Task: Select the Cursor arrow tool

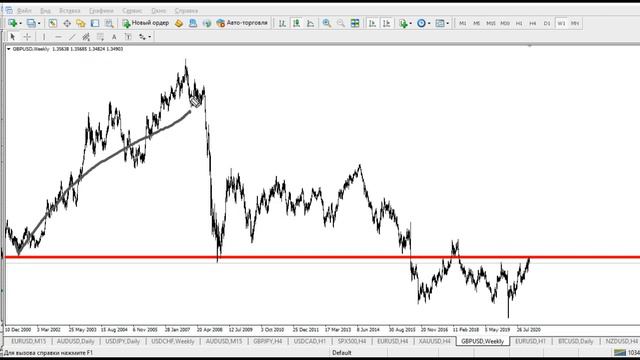Action: click(x=13, y=37)
